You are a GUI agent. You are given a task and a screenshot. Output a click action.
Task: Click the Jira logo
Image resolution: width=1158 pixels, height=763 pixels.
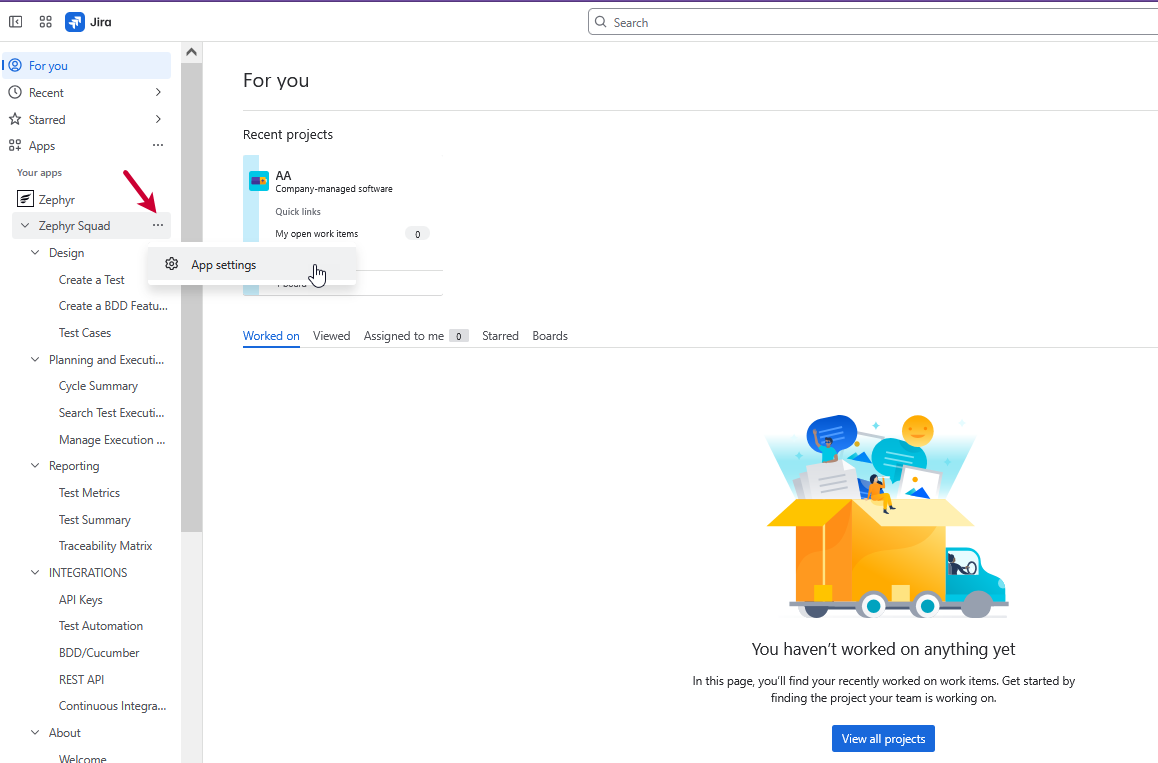click(75, 22)
